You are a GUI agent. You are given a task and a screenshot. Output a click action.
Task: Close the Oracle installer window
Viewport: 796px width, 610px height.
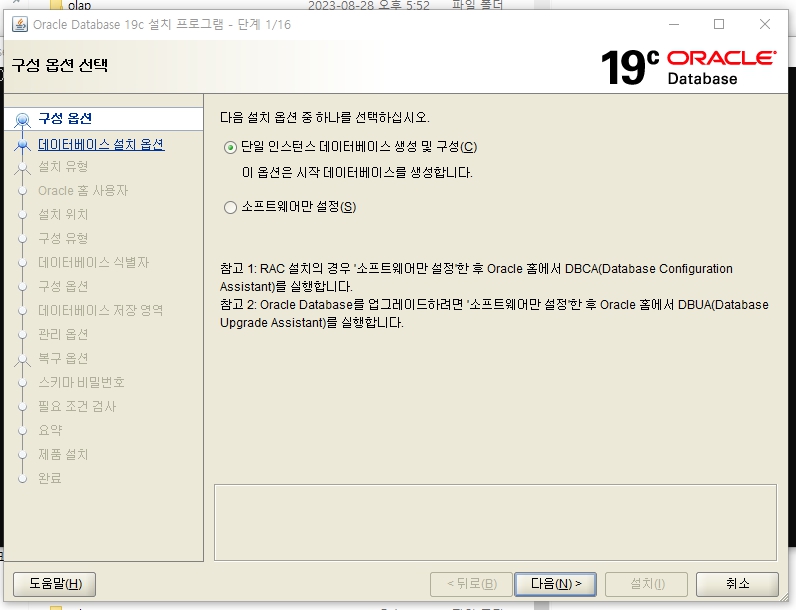(x=765, y=24)
